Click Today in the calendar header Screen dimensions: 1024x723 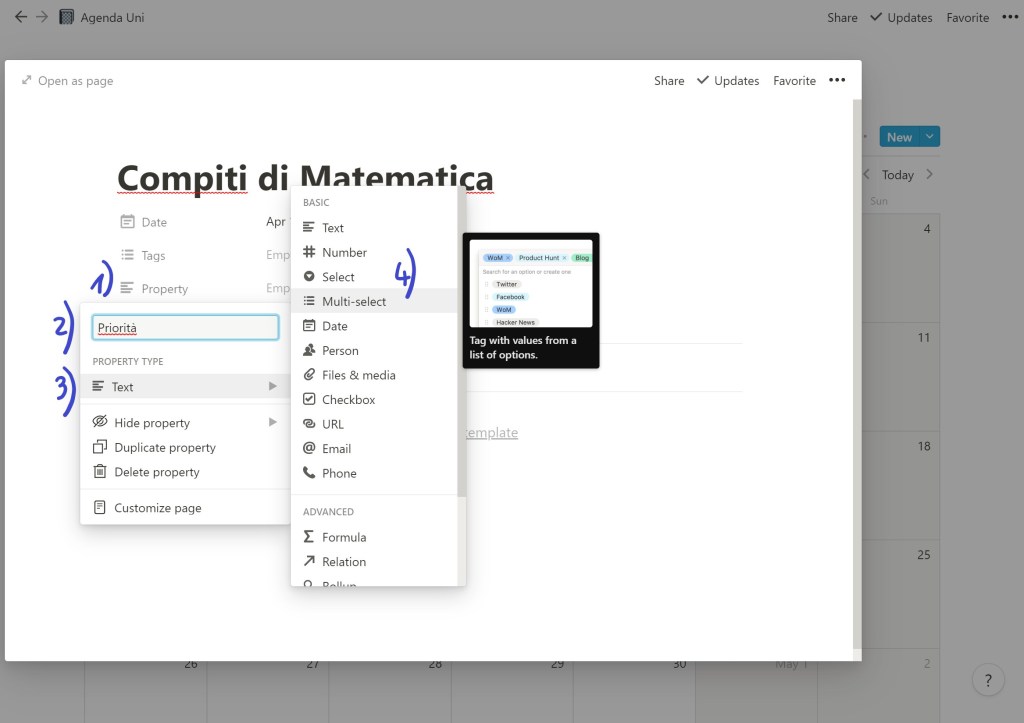coord(897,175)
